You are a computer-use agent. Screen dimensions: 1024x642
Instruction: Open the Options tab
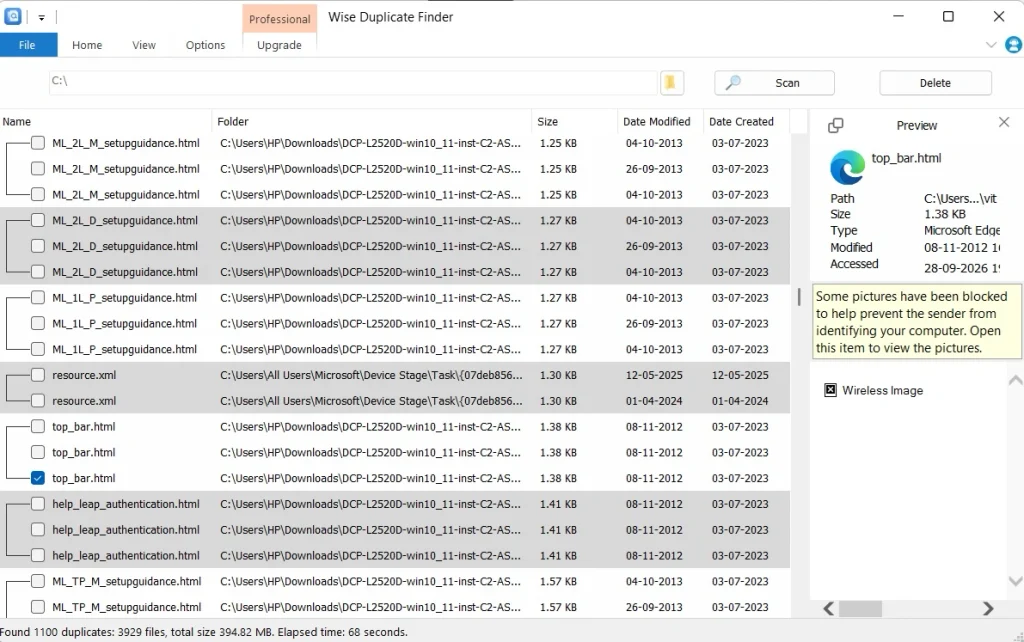[x=205, y=45]
